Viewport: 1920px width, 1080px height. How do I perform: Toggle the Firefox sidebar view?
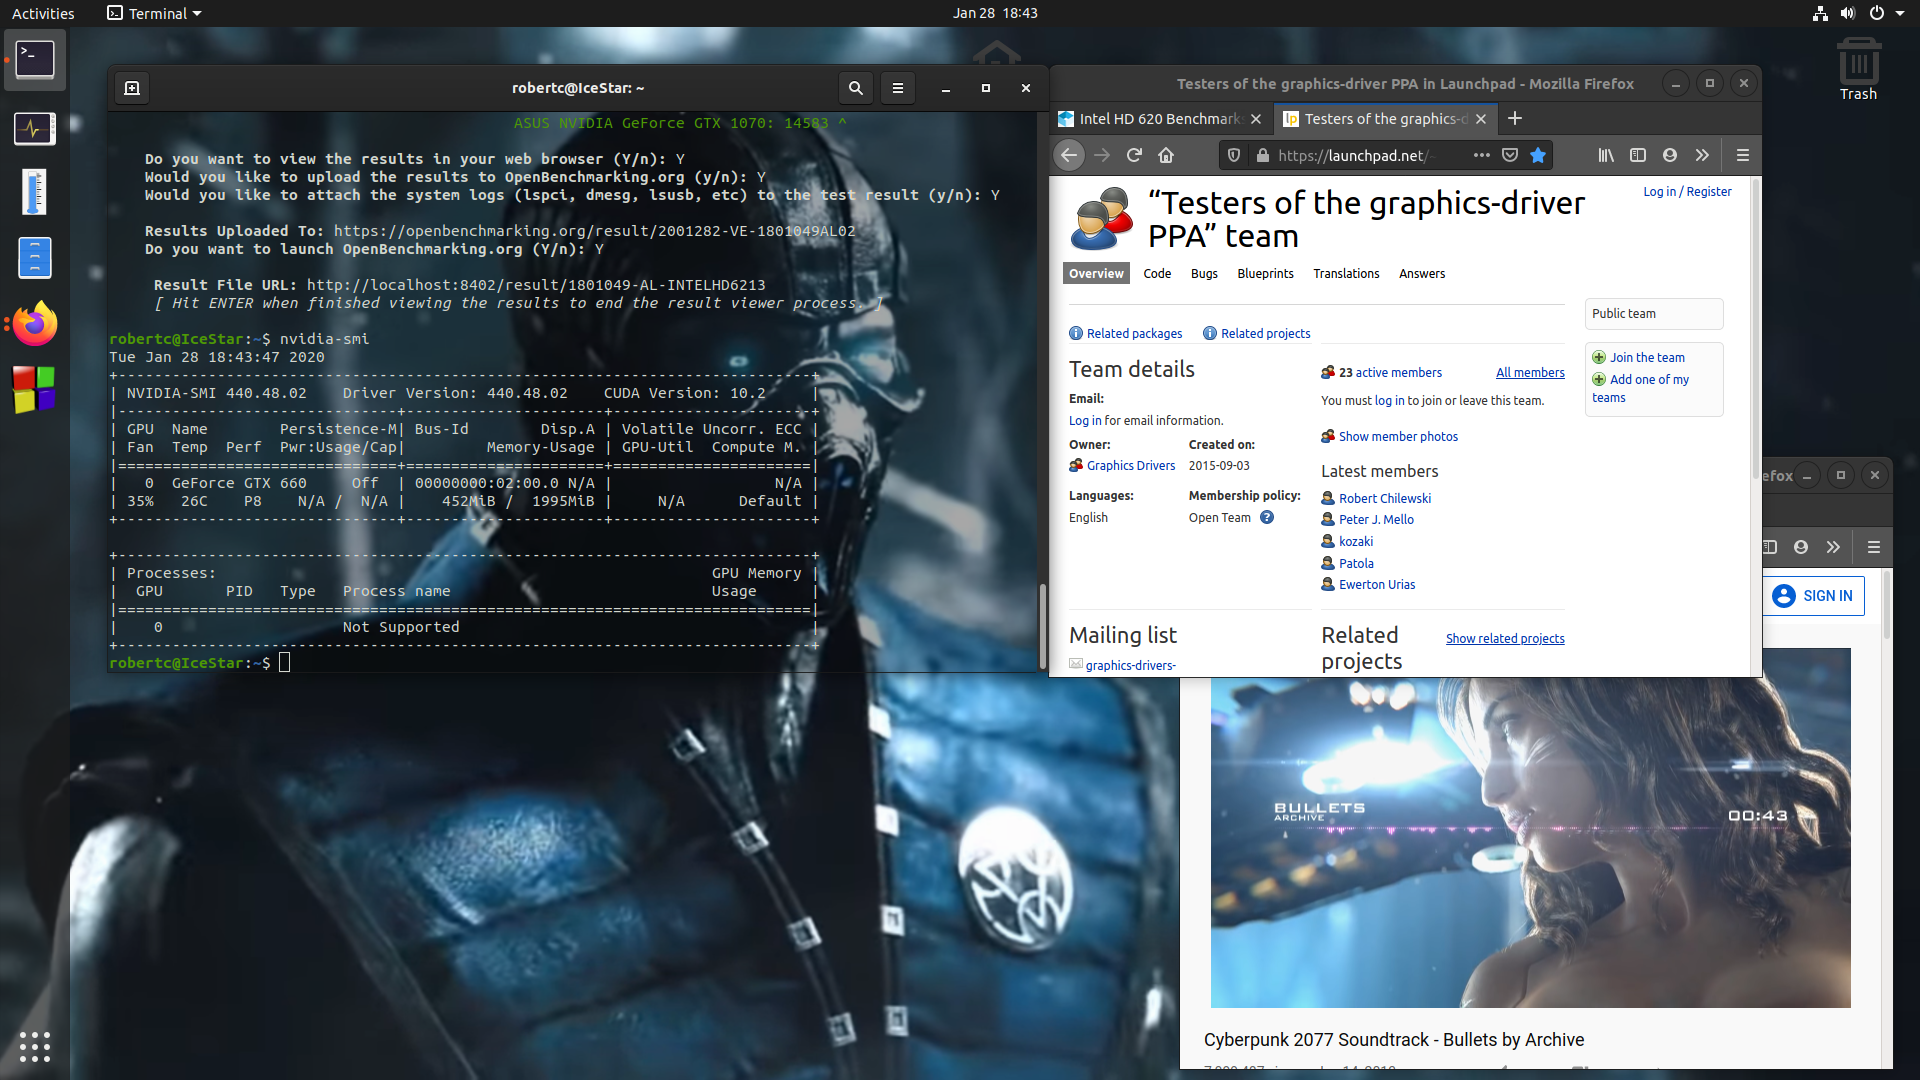1637,155
